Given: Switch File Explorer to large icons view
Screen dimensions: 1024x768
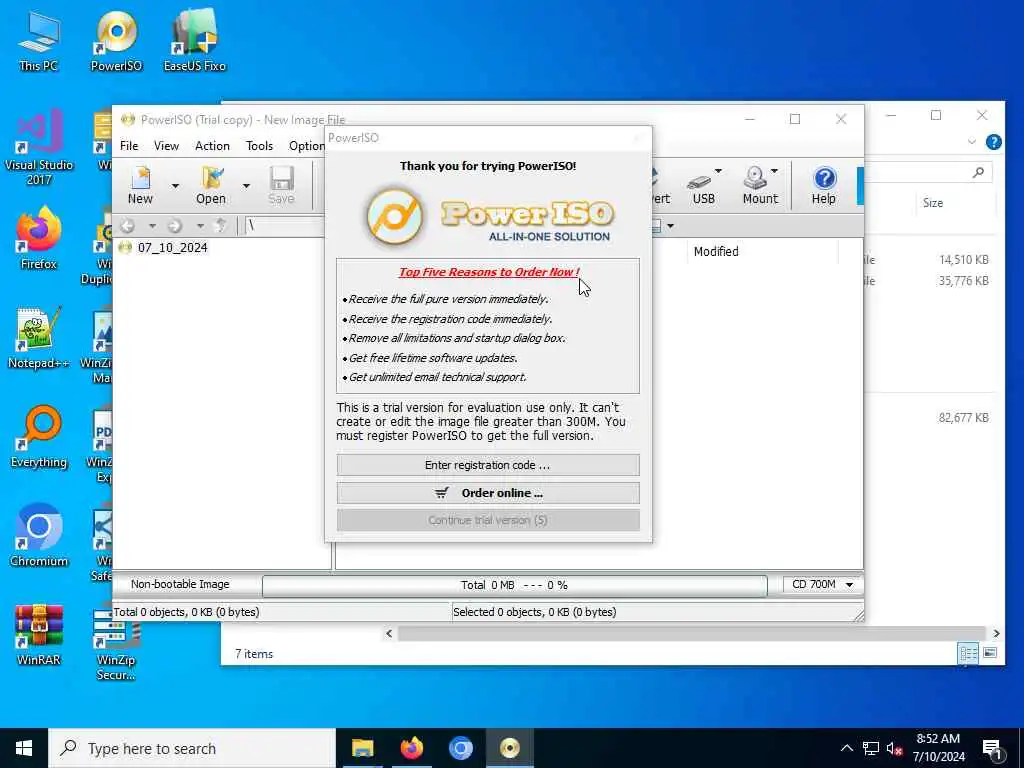Looking at the screenshot, I should click(x=990, y=653).
